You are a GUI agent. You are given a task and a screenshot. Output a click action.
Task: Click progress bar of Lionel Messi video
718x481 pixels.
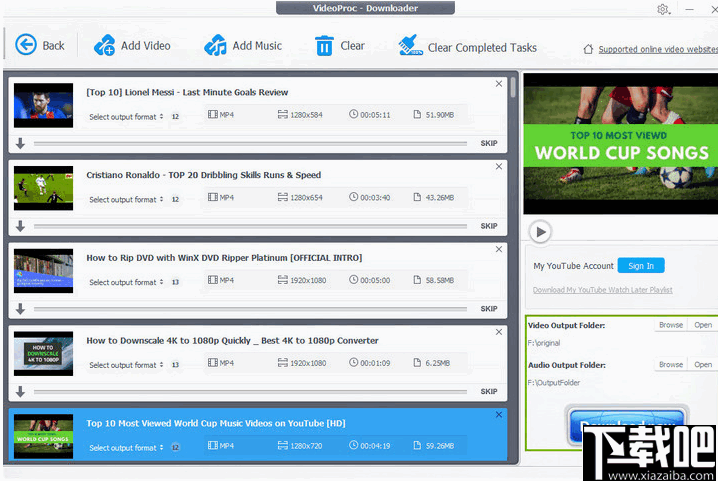[x=250, y=143]
